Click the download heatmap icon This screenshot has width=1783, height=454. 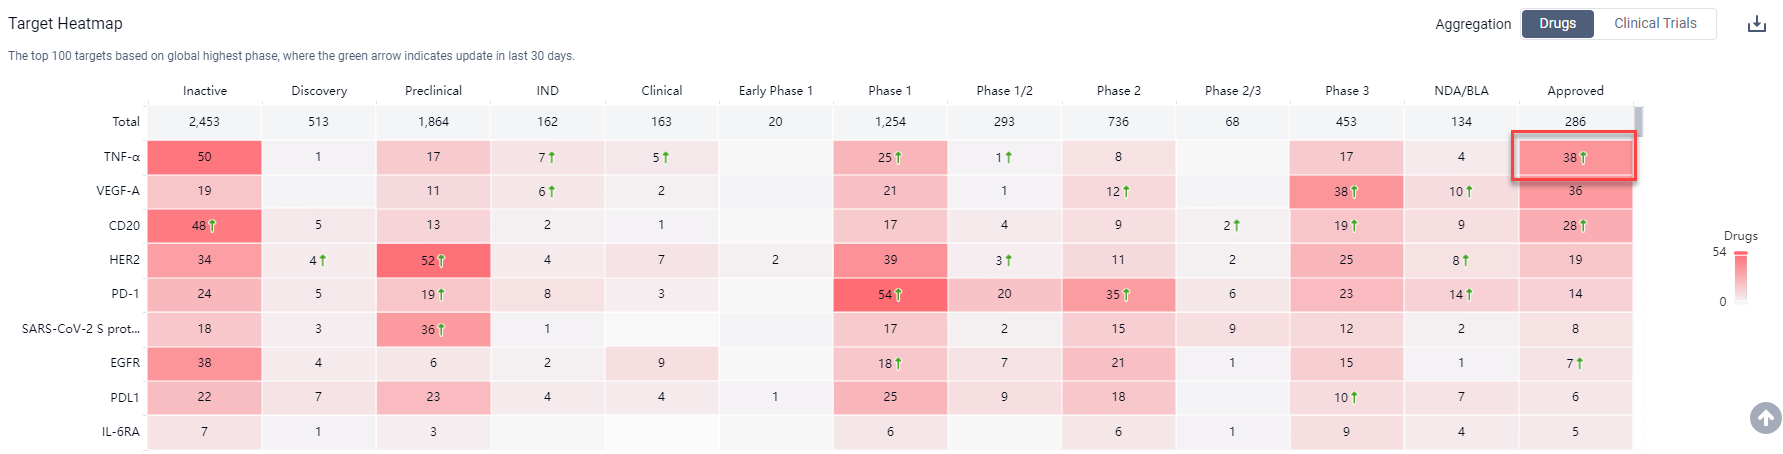click(x=1756, y=24)
